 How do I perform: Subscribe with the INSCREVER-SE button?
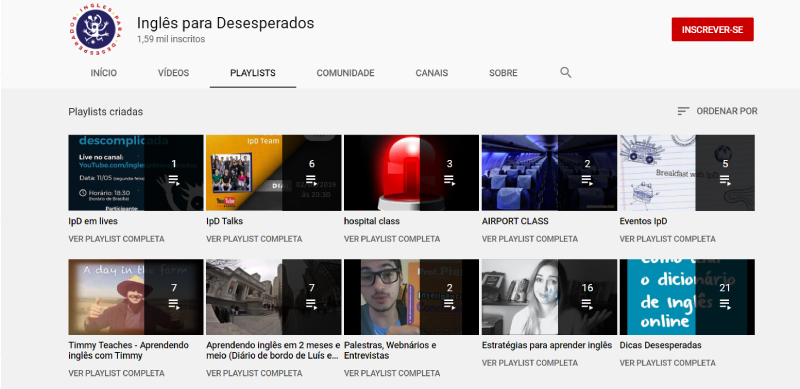pos(712,30)
